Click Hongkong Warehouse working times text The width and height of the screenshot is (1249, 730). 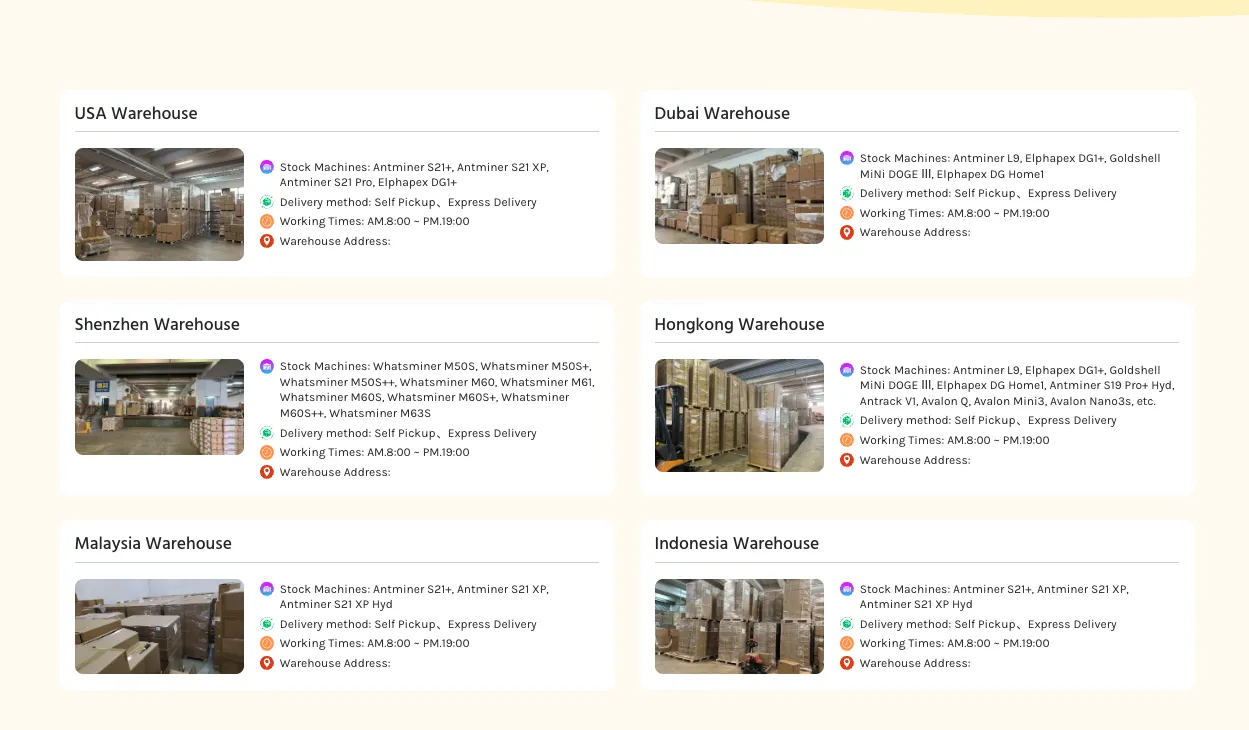click(x=954, y=440)
